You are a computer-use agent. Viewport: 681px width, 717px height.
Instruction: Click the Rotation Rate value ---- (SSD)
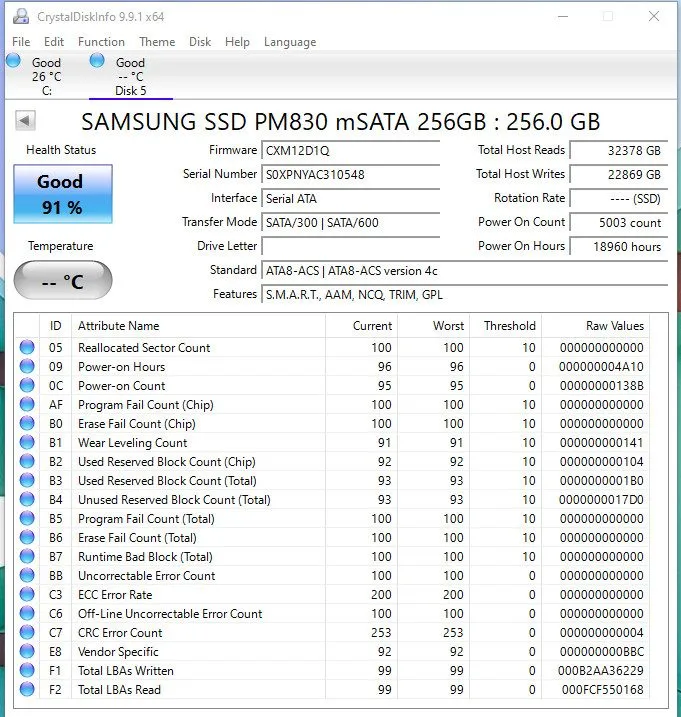618,198
